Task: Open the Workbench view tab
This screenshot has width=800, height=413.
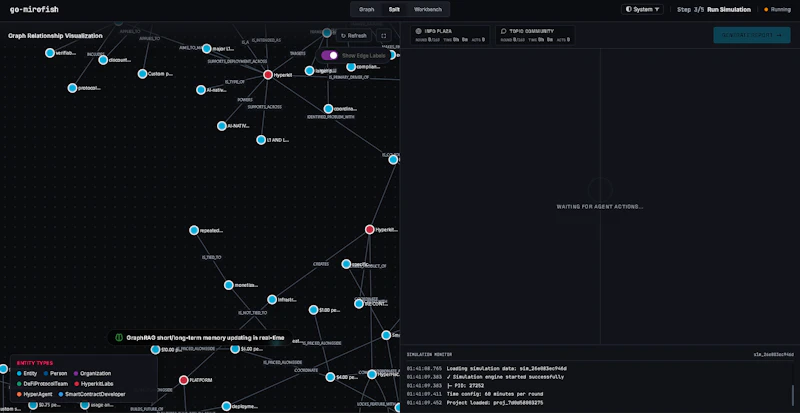Action: coord(428,9)
